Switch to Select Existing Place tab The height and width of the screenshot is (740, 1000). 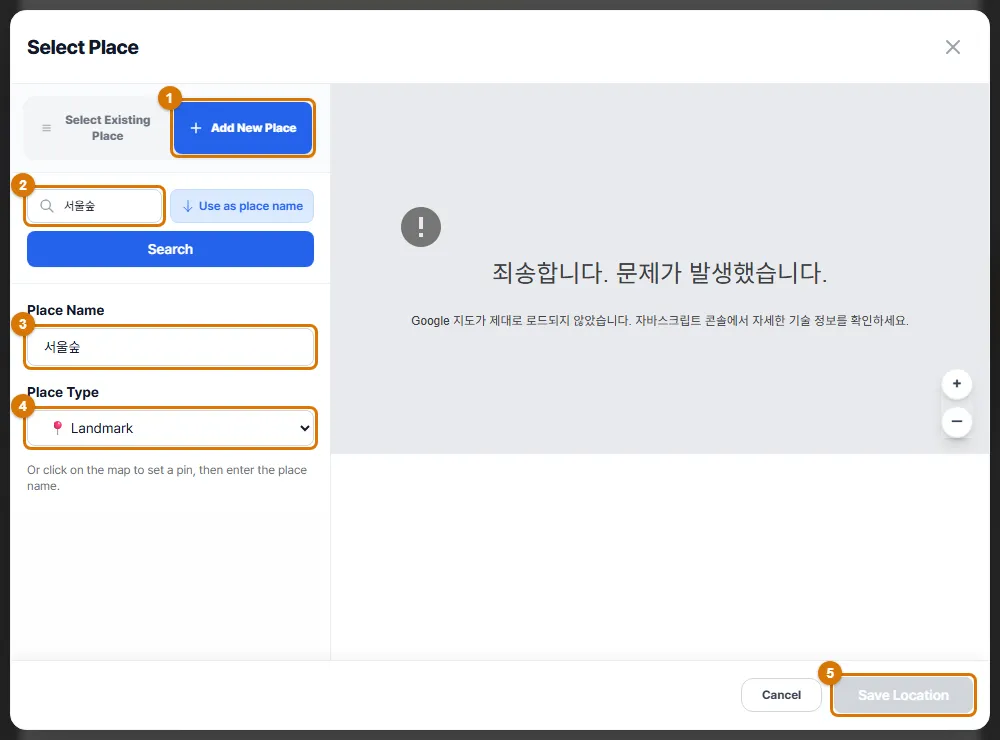tap(97, 128)
